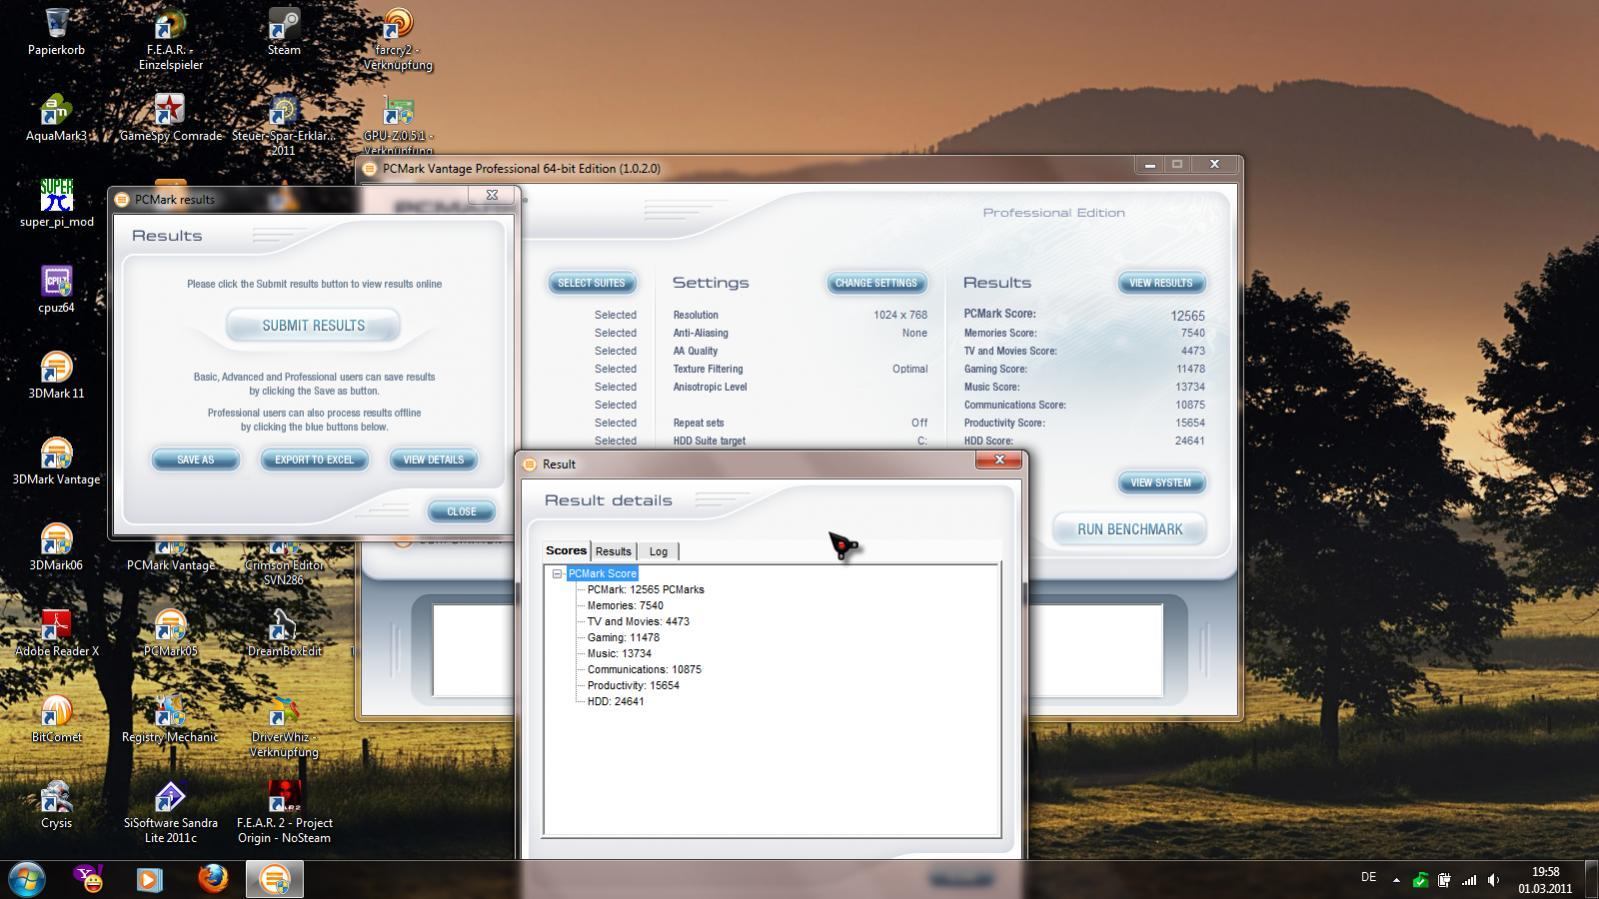
Task: Open Adobe Reader X desktop icon
Action: 56,635
